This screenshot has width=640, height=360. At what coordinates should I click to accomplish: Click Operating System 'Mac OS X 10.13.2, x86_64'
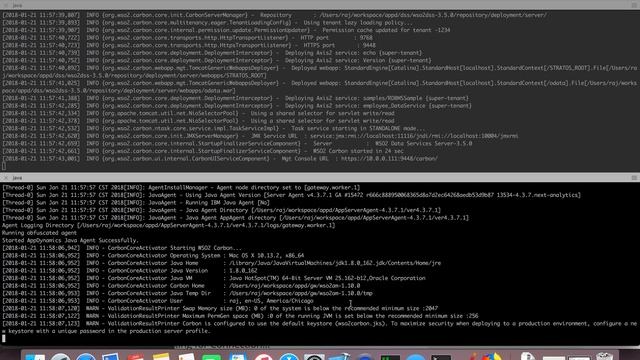coord(267,256)
